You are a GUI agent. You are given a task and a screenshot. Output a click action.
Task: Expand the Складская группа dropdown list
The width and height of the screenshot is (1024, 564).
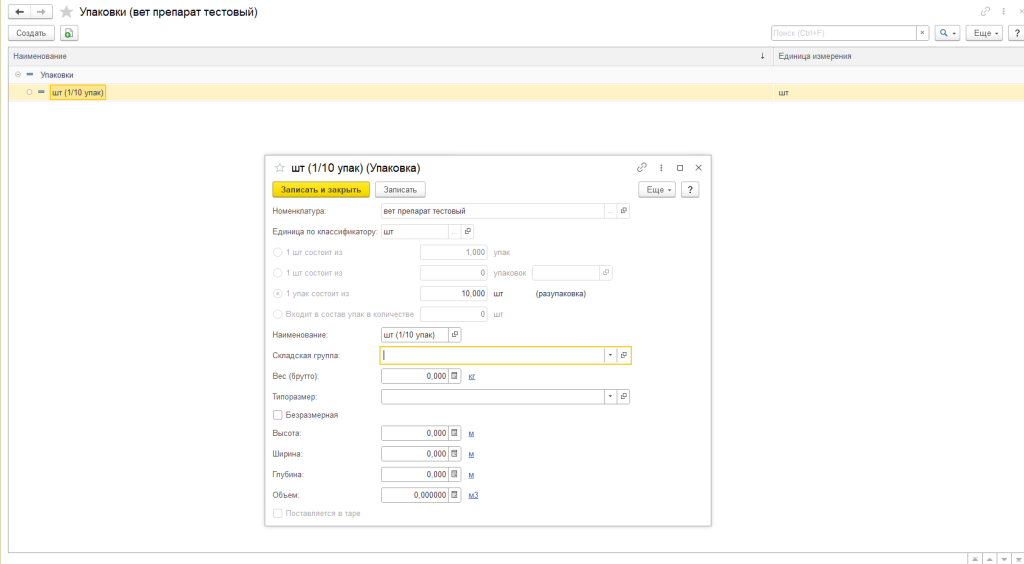[609, 355]
